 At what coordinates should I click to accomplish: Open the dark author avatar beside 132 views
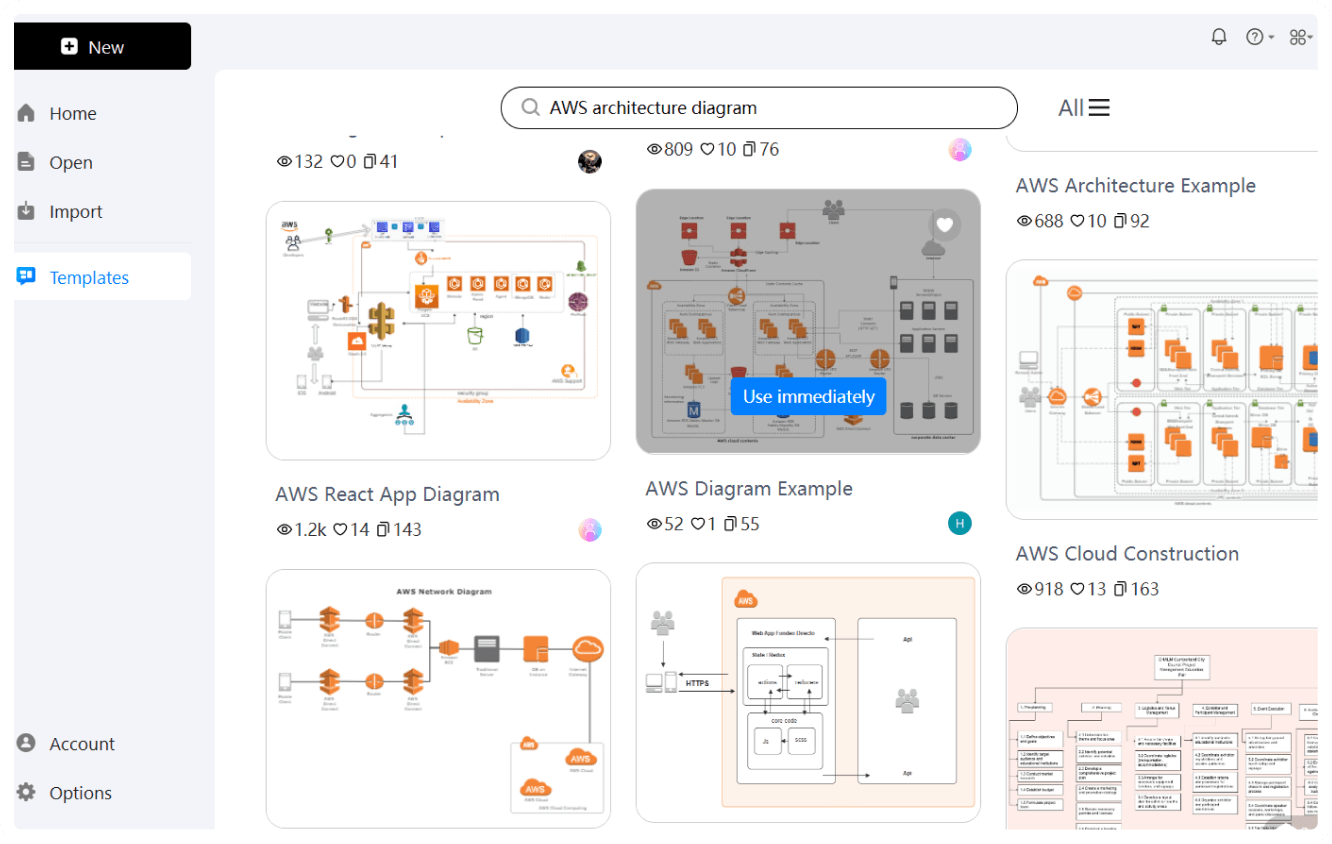pos(590,161)
